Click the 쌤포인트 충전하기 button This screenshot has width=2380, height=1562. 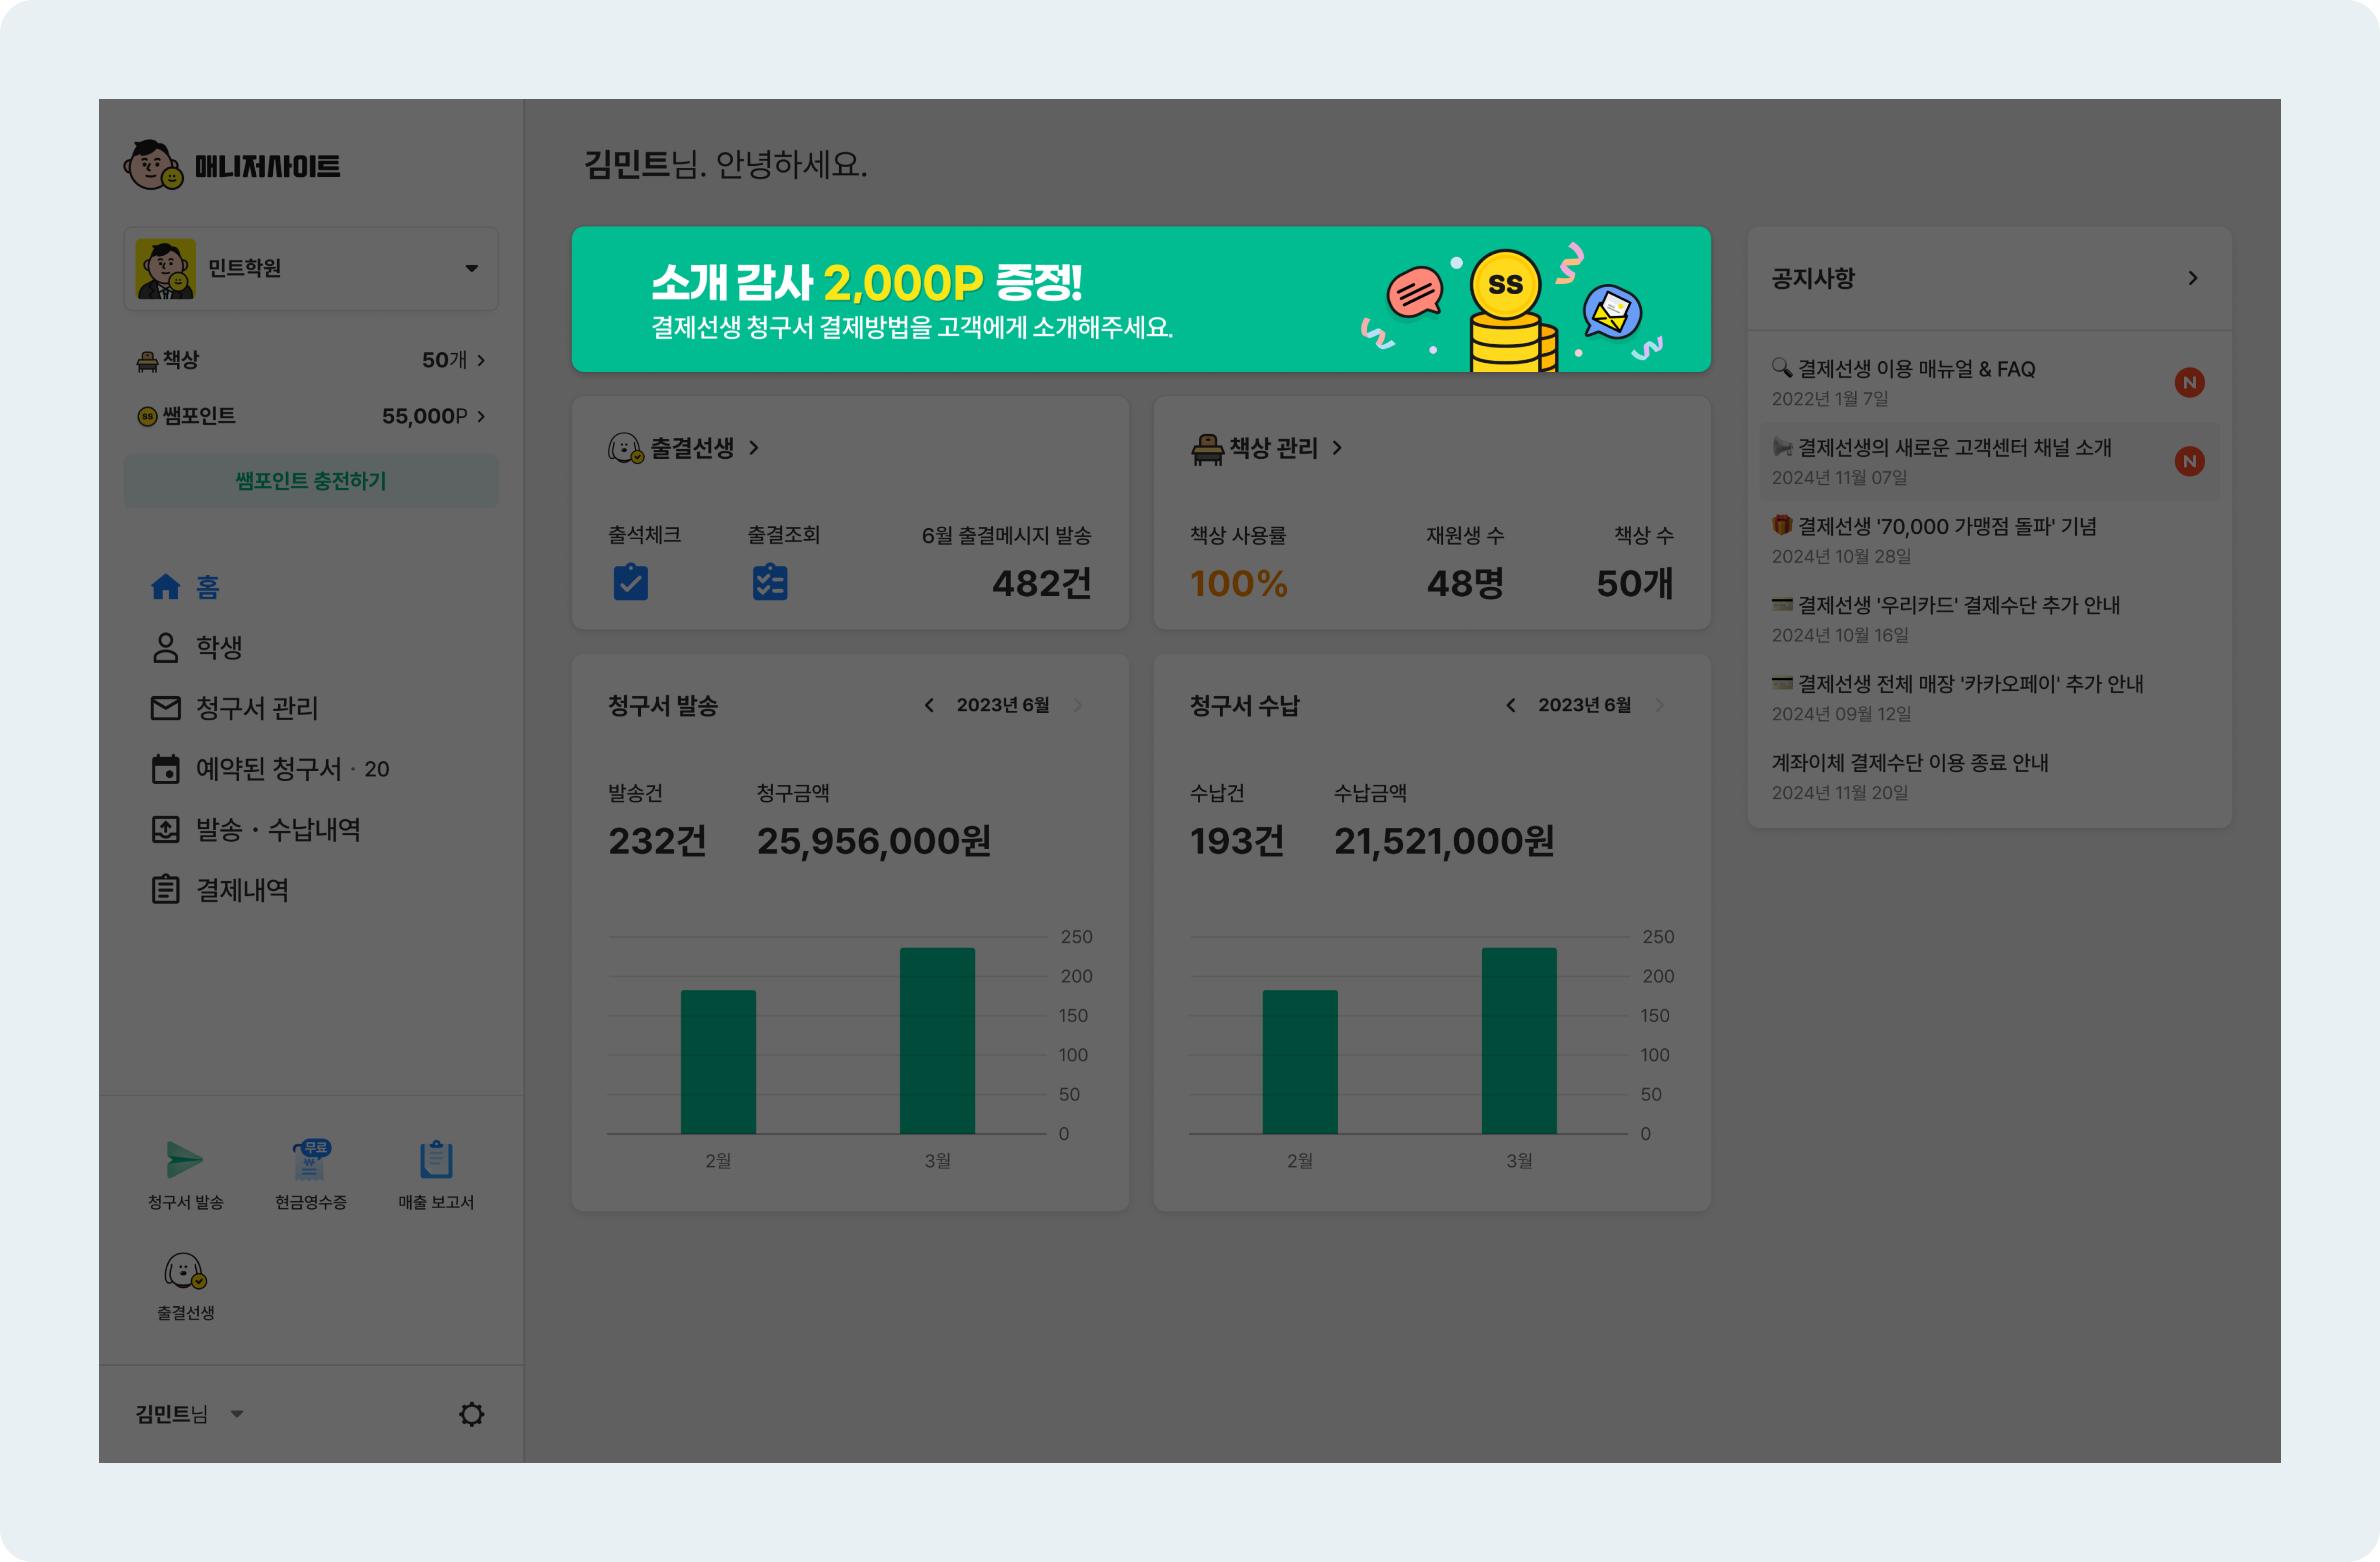click(x=311, y=481)
